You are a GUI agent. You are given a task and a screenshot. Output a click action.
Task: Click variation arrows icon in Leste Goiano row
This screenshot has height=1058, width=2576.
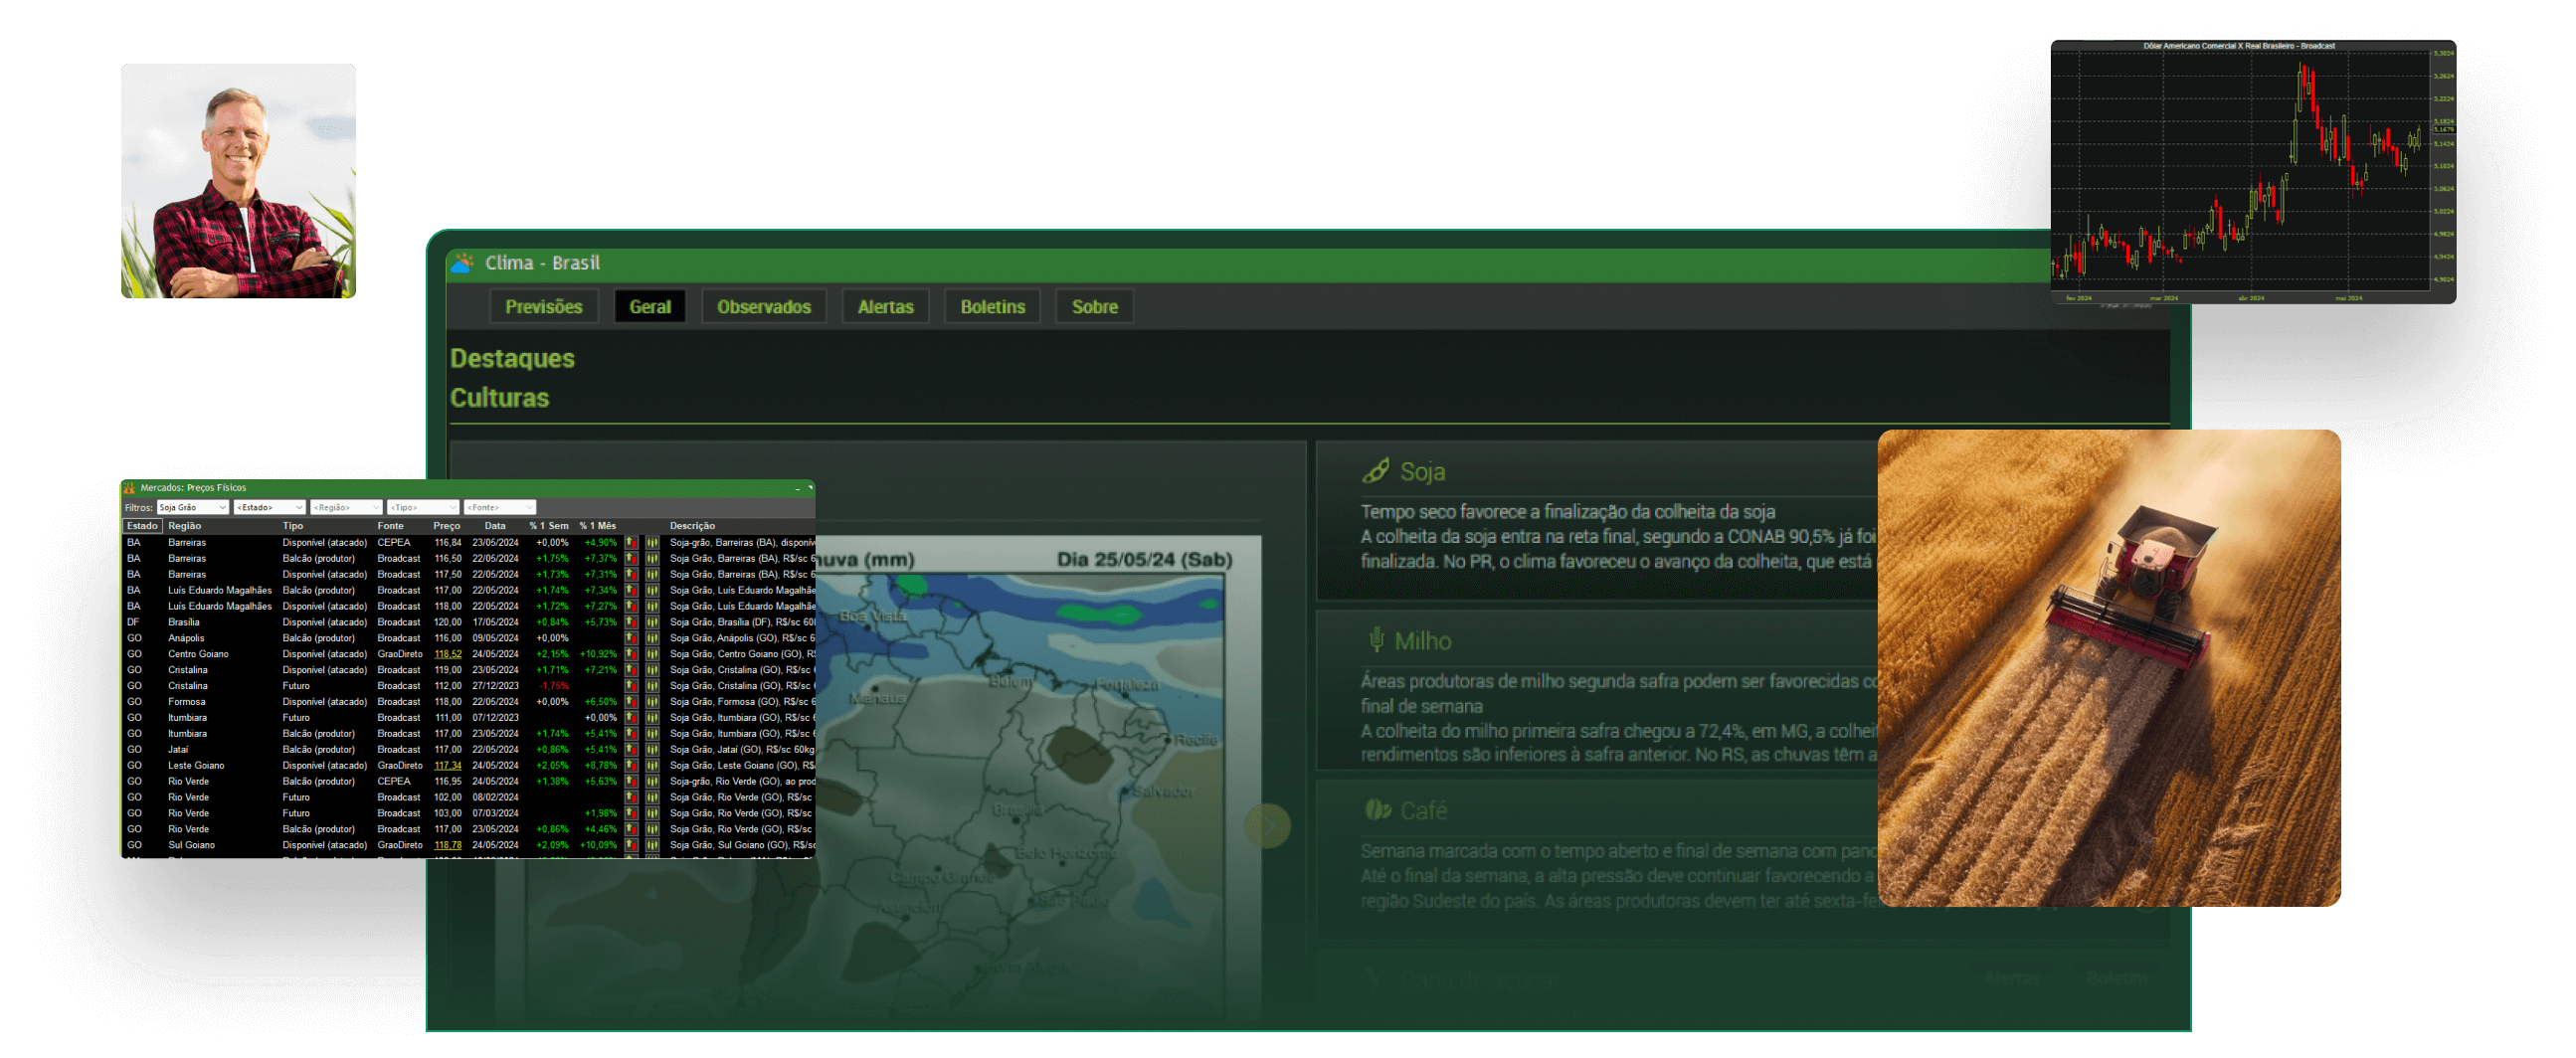pyautogui.click(x=631, y=766)
